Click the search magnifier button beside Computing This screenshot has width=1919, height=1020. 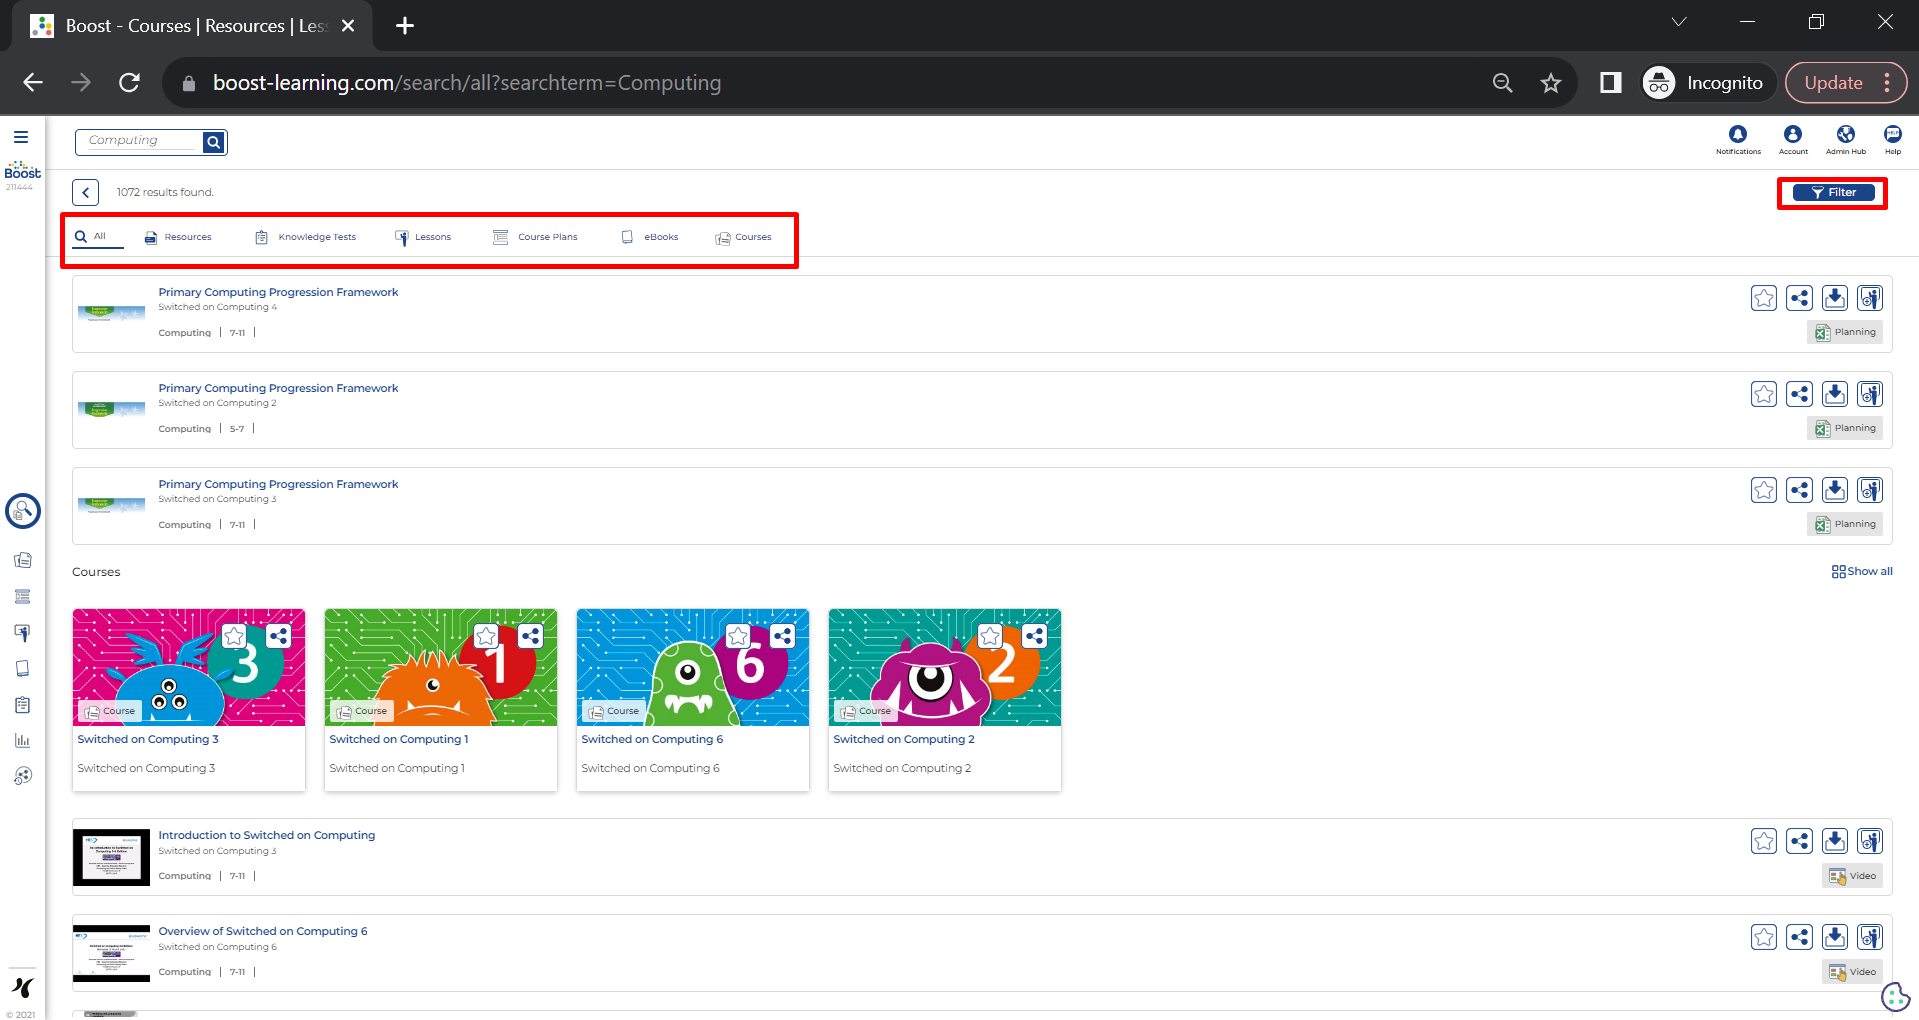tap(213, 142)
